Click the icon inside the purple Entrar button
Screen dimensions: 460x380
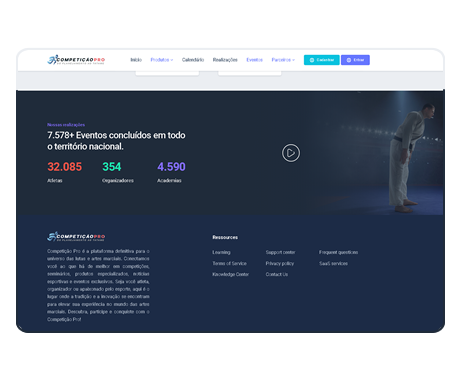(349, 60)
